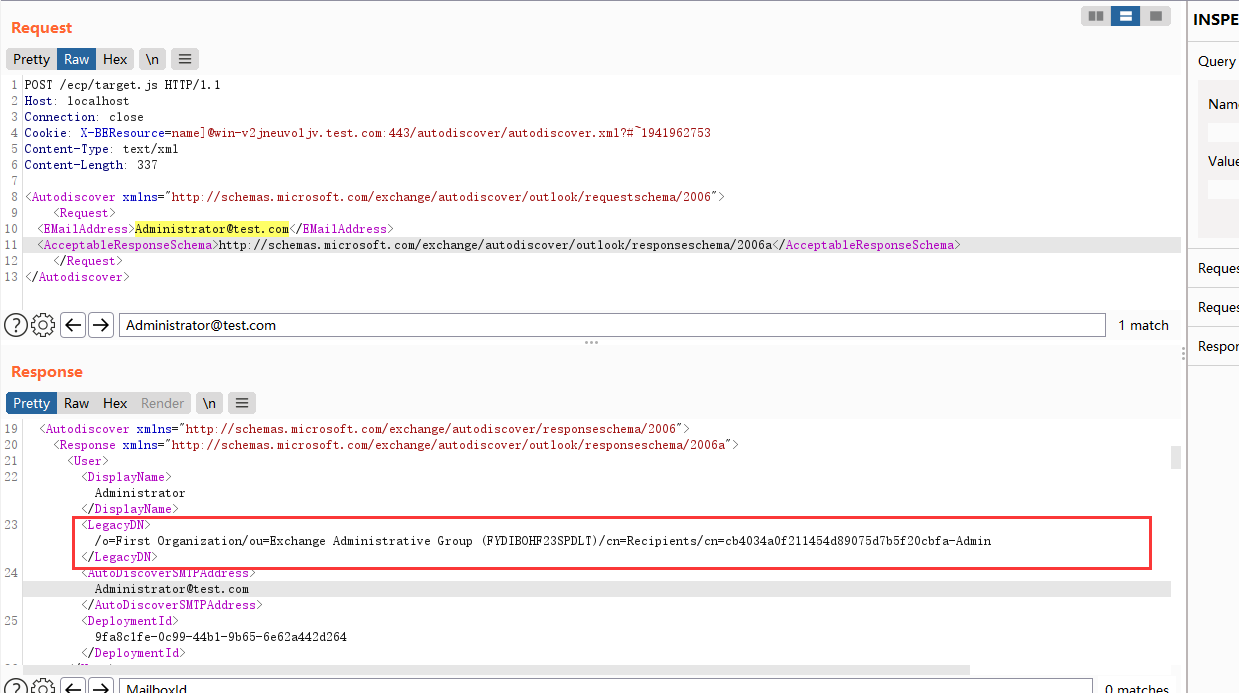
Task: Select the Raw tab in Request
Action: [x=76, y=59]
